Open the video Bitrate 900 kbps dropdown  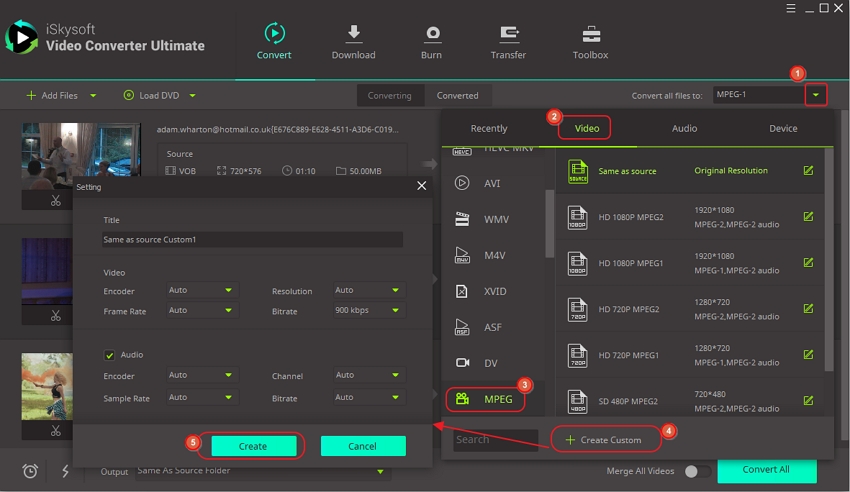(x=368, y=311)
